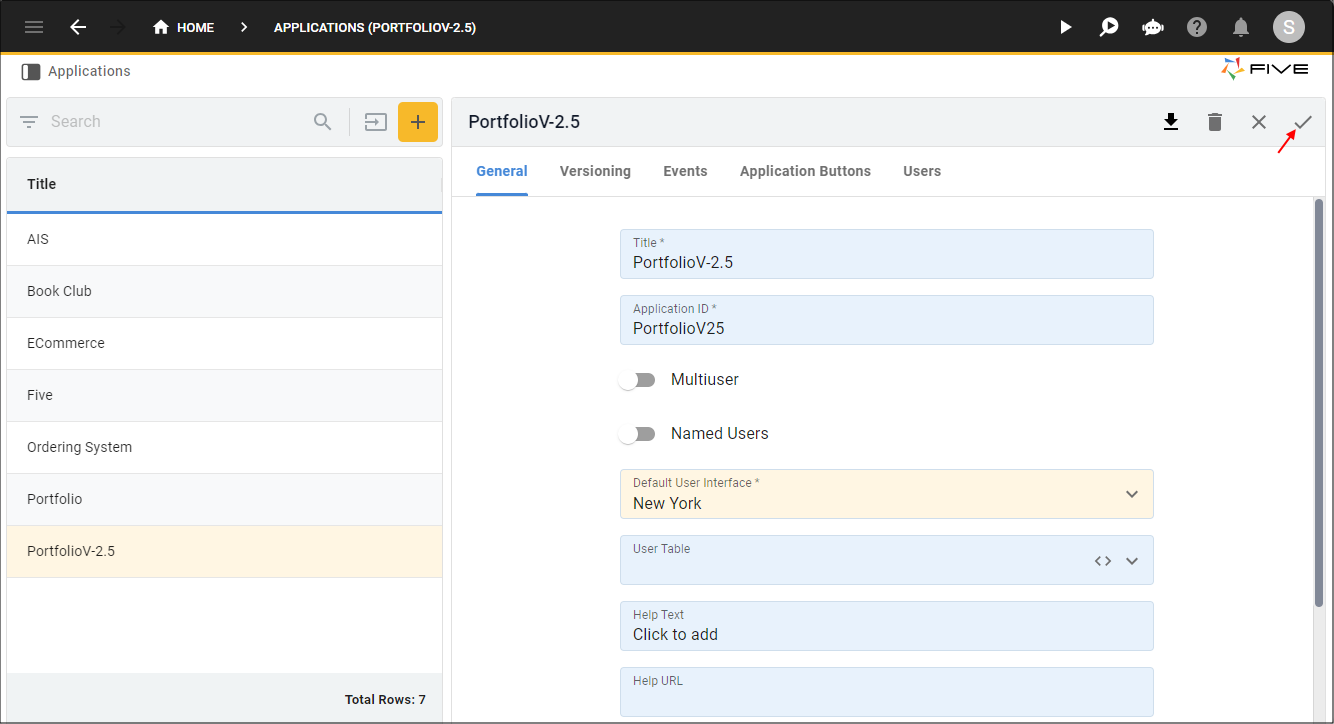
Task: Toggle the Multiuser switch
Action: [x=637, y=380]
